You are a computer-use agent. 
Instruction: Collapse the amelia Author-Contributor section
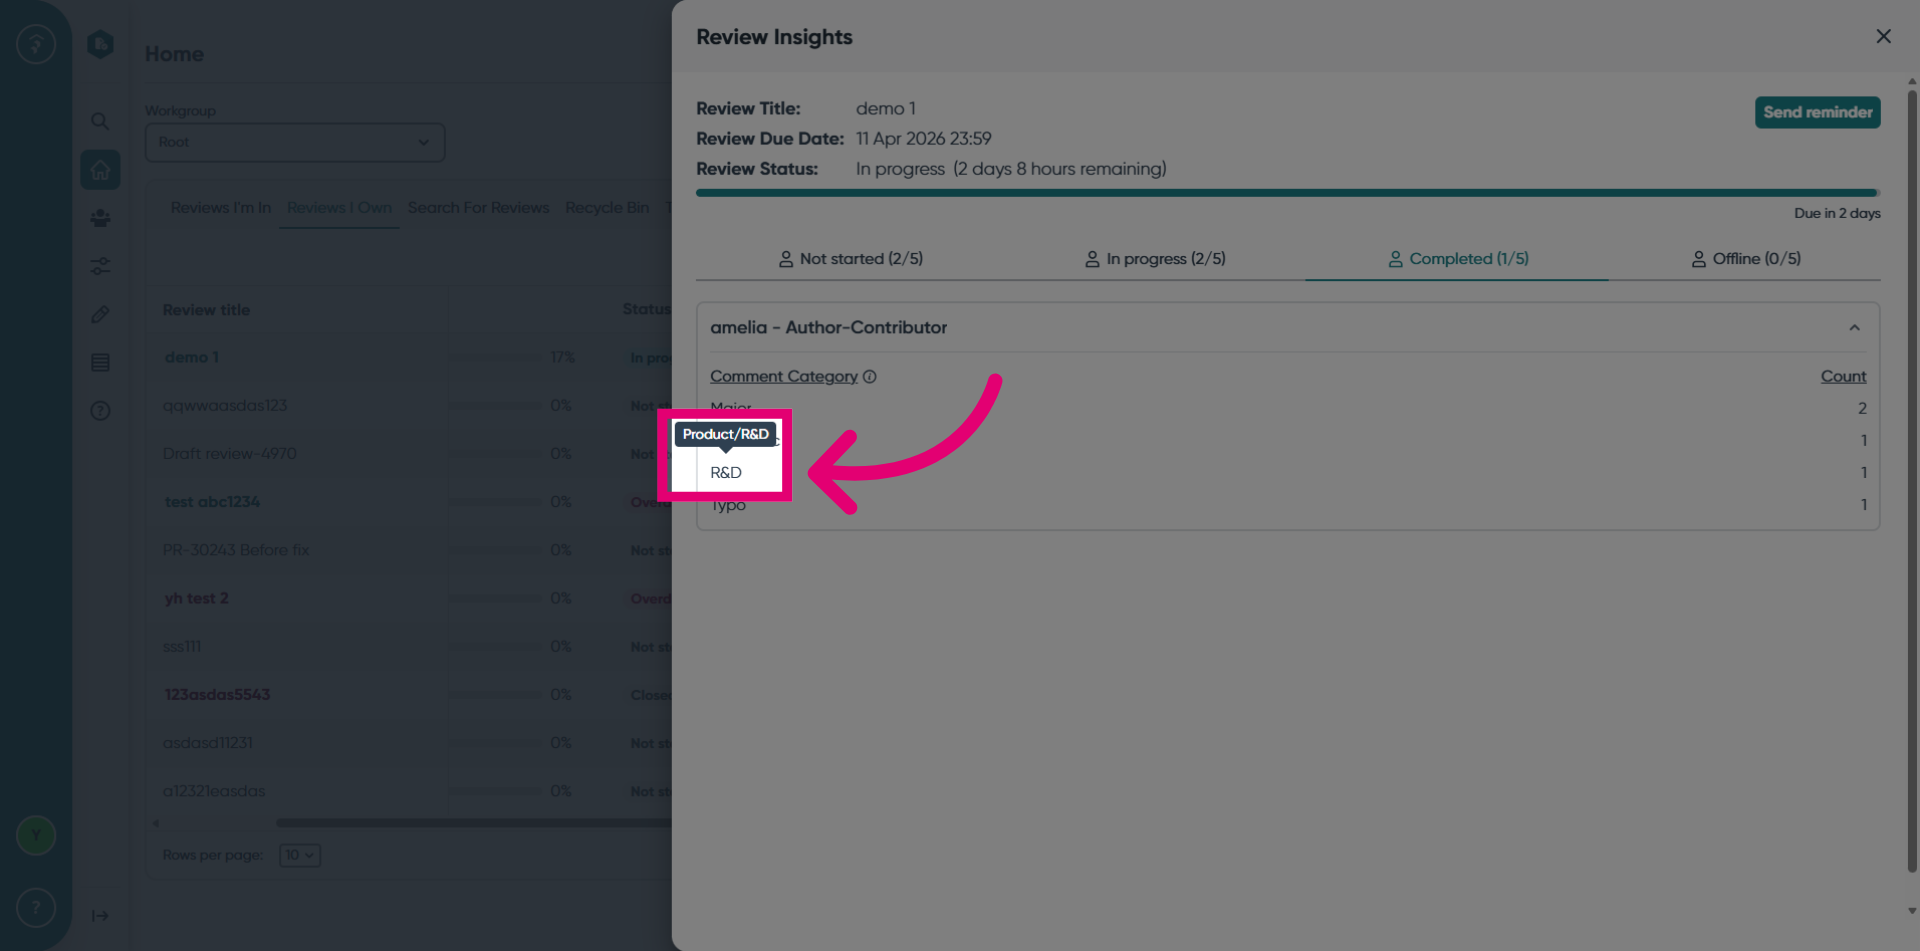(x=1854, y=328)
